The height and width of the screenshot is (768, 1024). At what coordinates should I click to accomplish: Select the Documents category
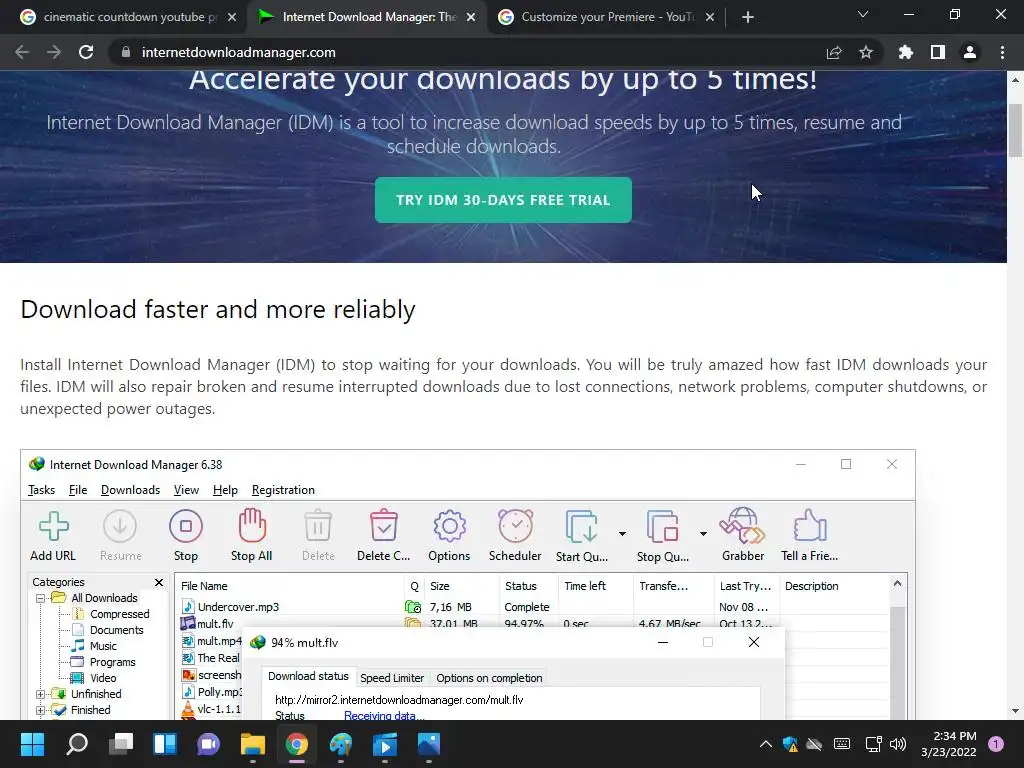[x=116, y=630]
